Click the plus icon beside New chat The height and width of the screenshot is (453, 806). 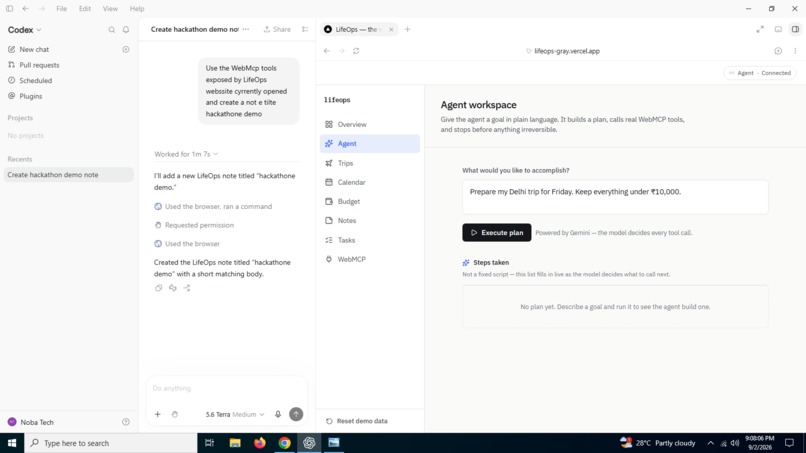(x=126, y=49)
